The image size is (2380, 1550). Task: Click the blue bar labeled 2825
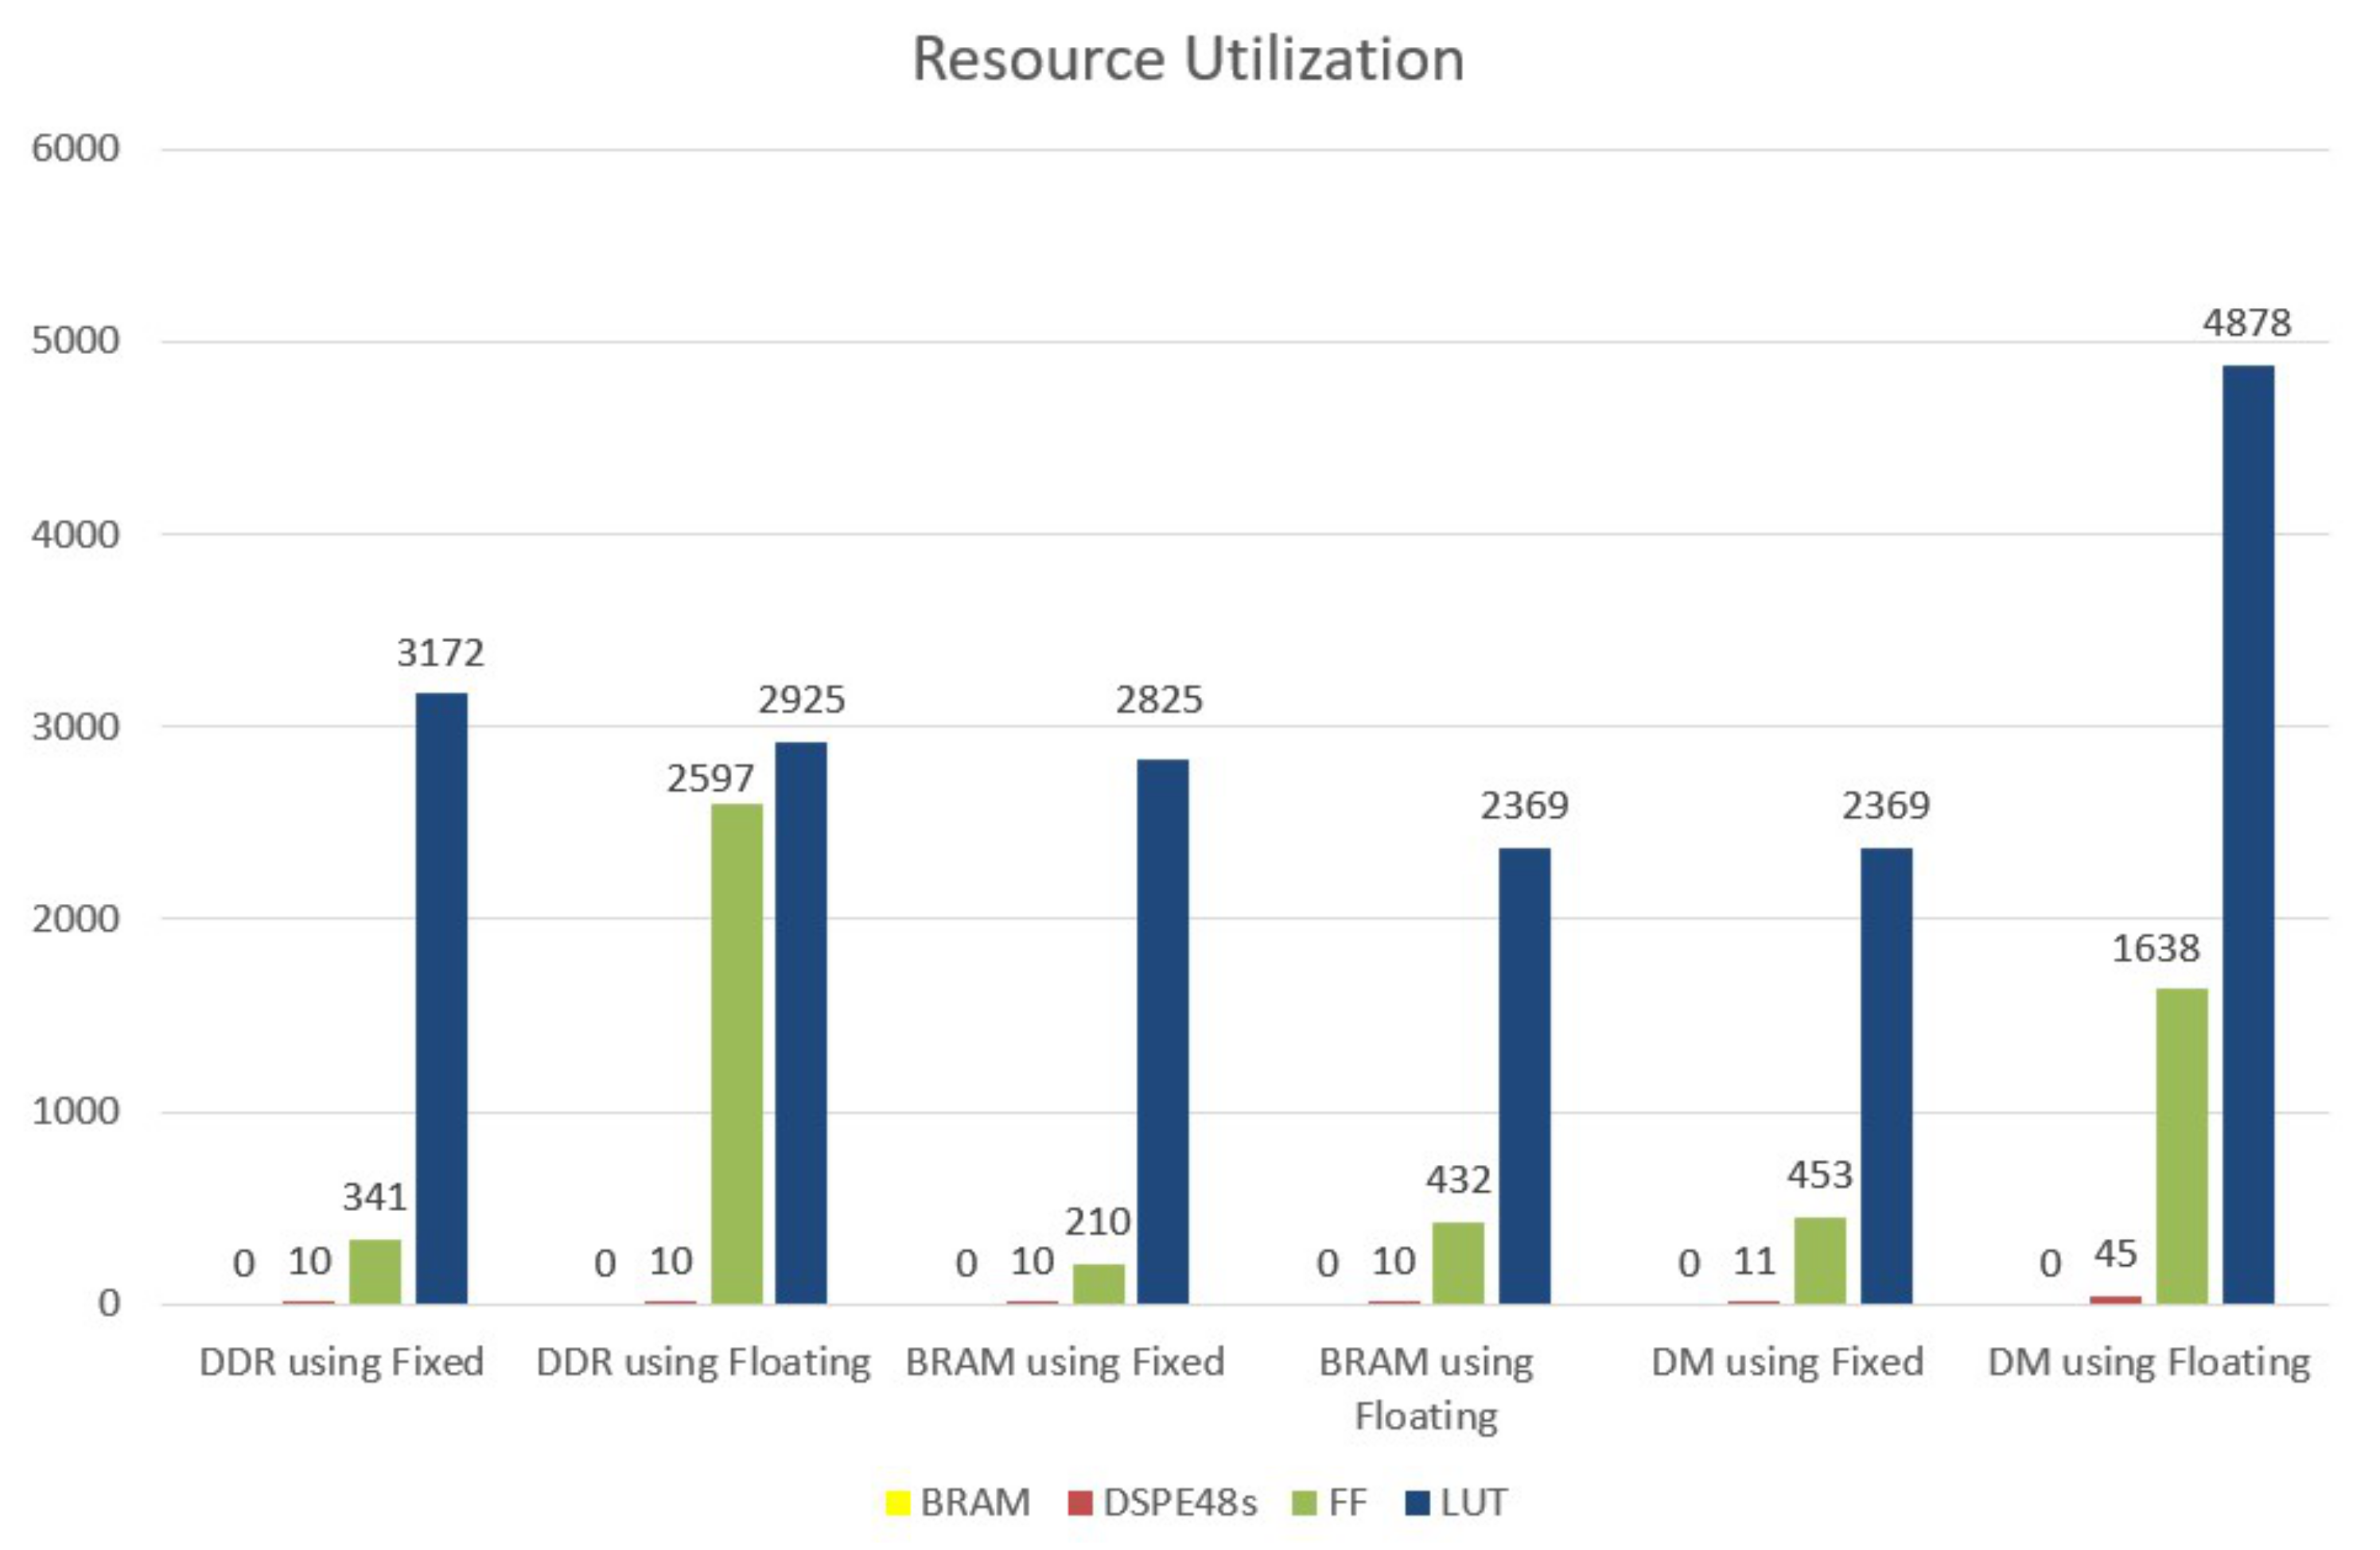(1163, 1031)
